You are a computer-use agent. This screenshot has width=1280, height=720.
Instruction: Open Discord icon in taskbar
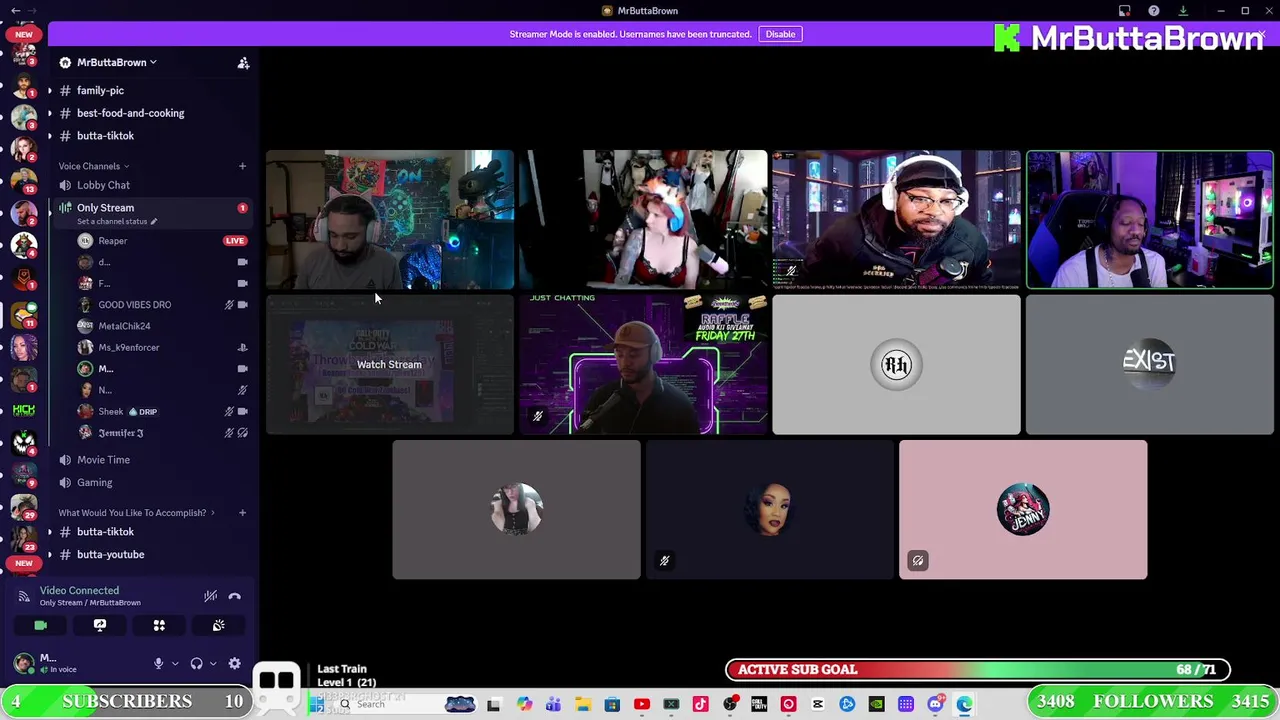point(935,705)
